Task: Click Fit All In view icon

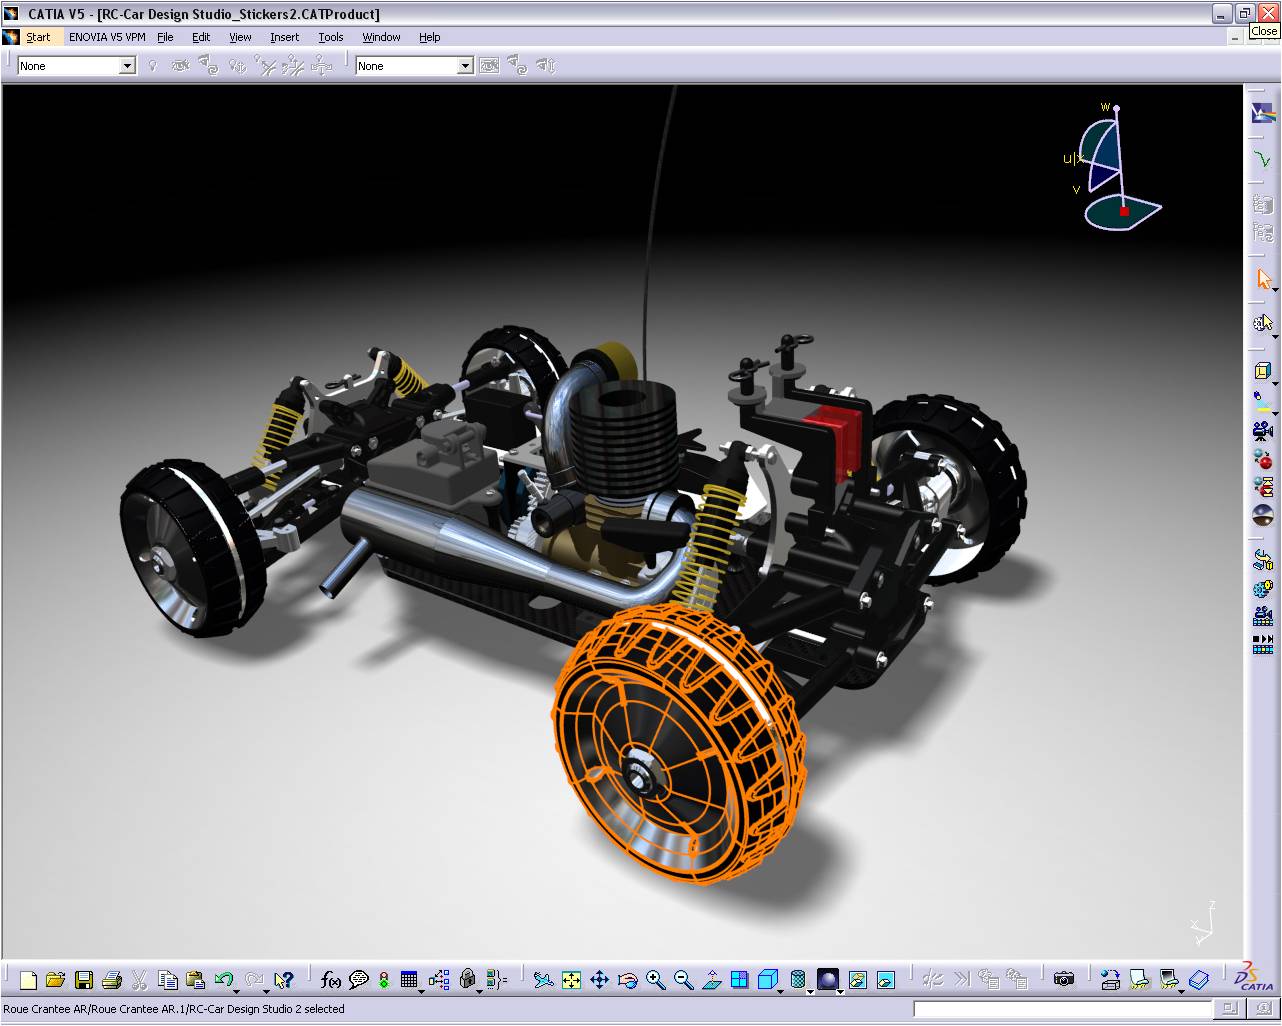Action: pos(571,980)
